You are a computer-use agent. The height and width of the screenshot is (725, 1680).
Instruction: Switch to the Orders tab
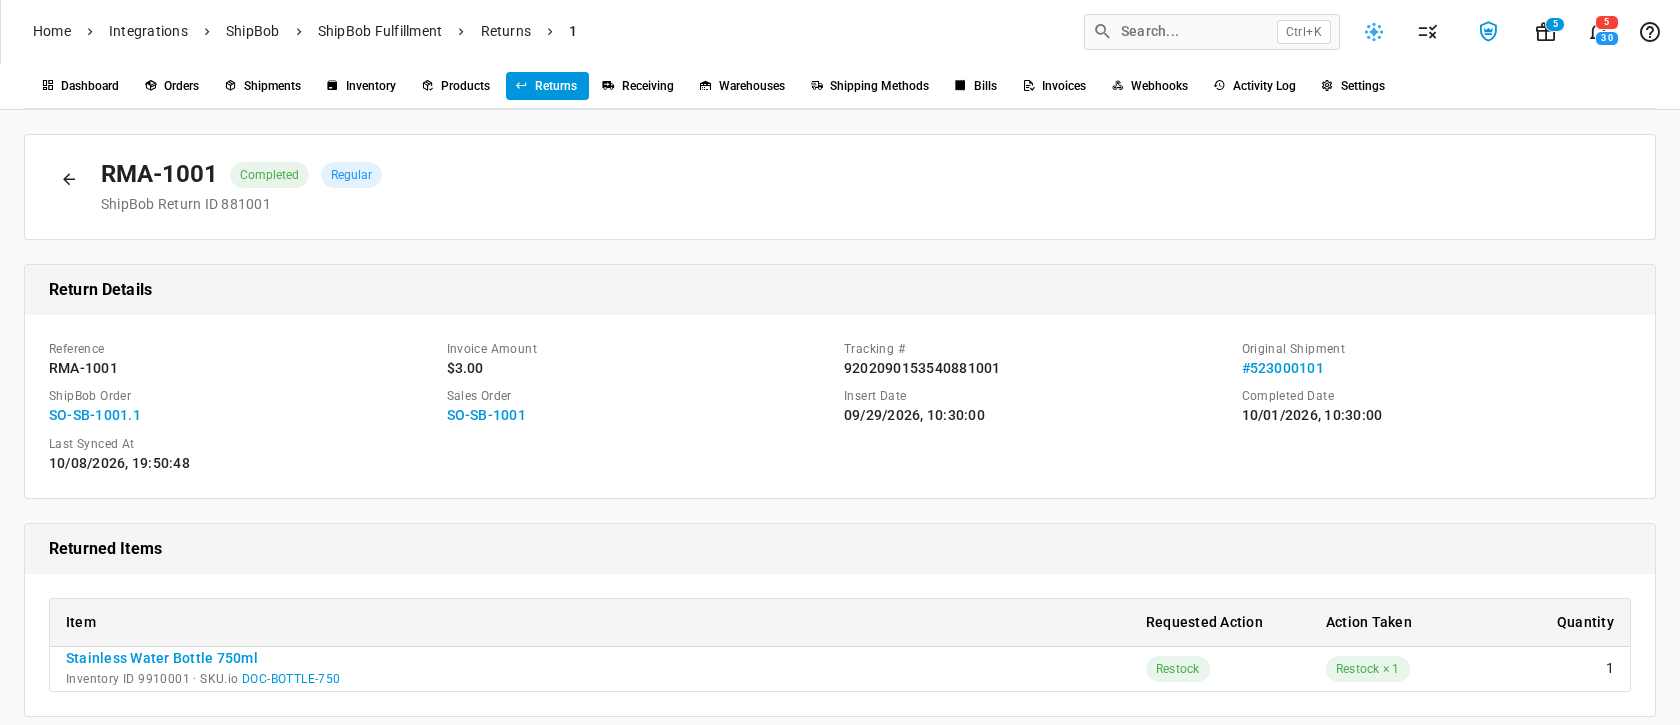[x=172, y=86]
